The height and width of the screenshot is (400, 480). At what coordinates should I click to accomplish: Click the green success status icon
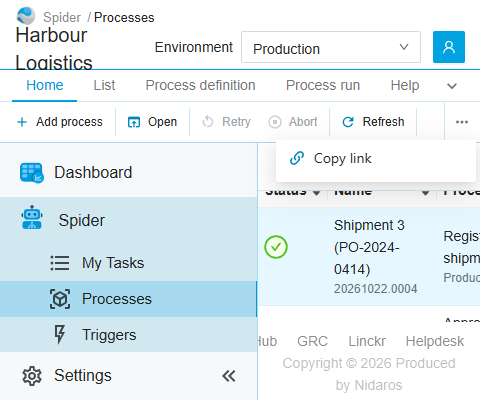[x=276, y=247]
